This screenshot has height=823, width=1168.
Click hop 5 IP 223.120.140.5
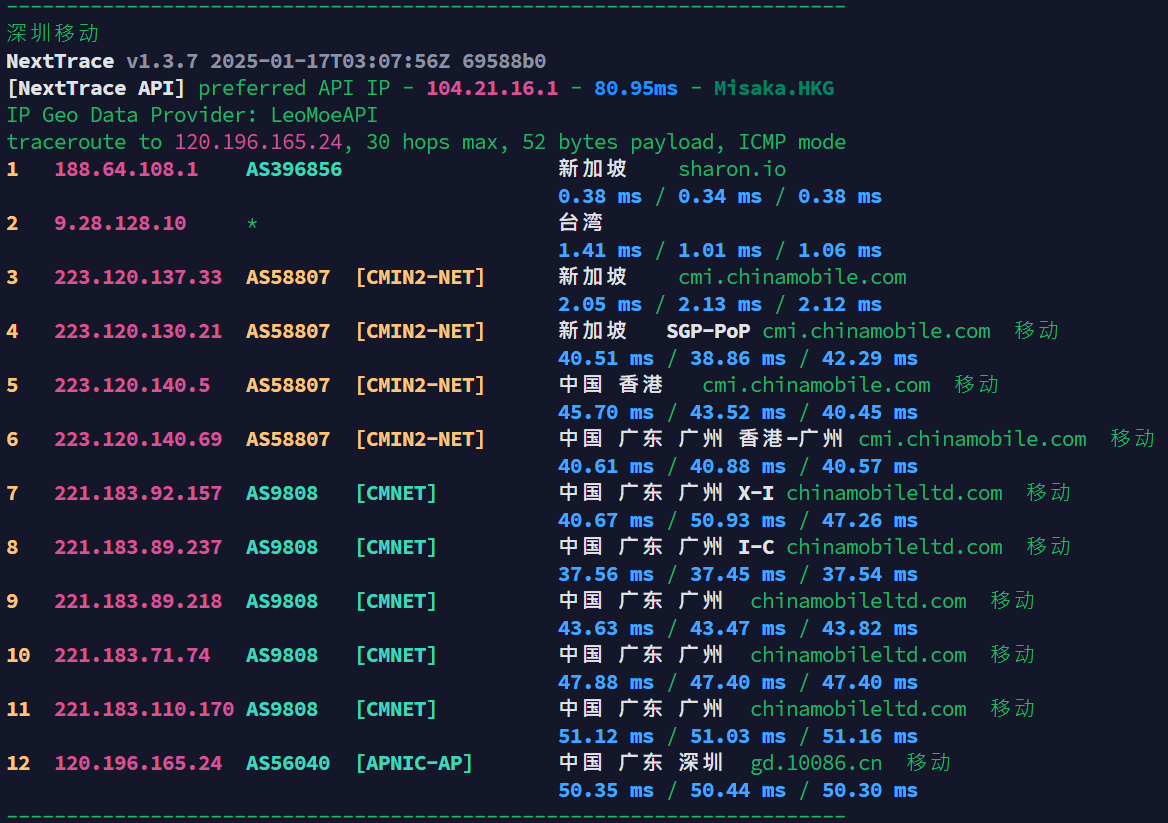click(132, 385)
